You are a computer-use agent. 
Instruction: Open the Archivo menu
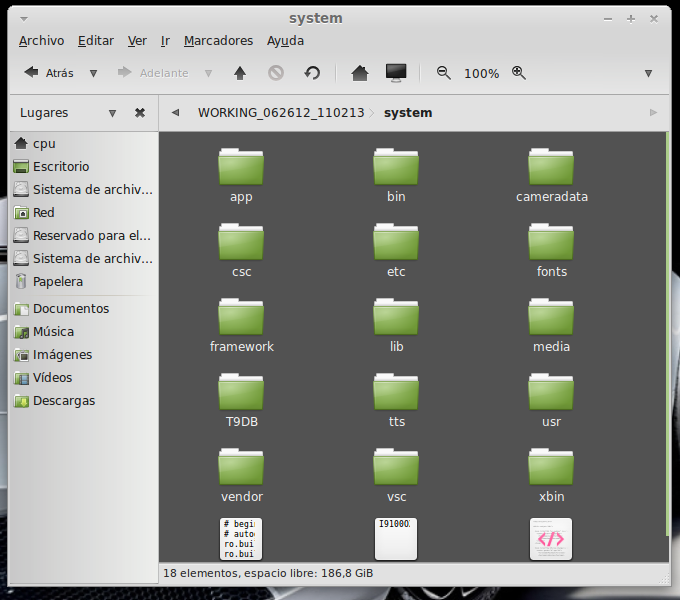42,41
